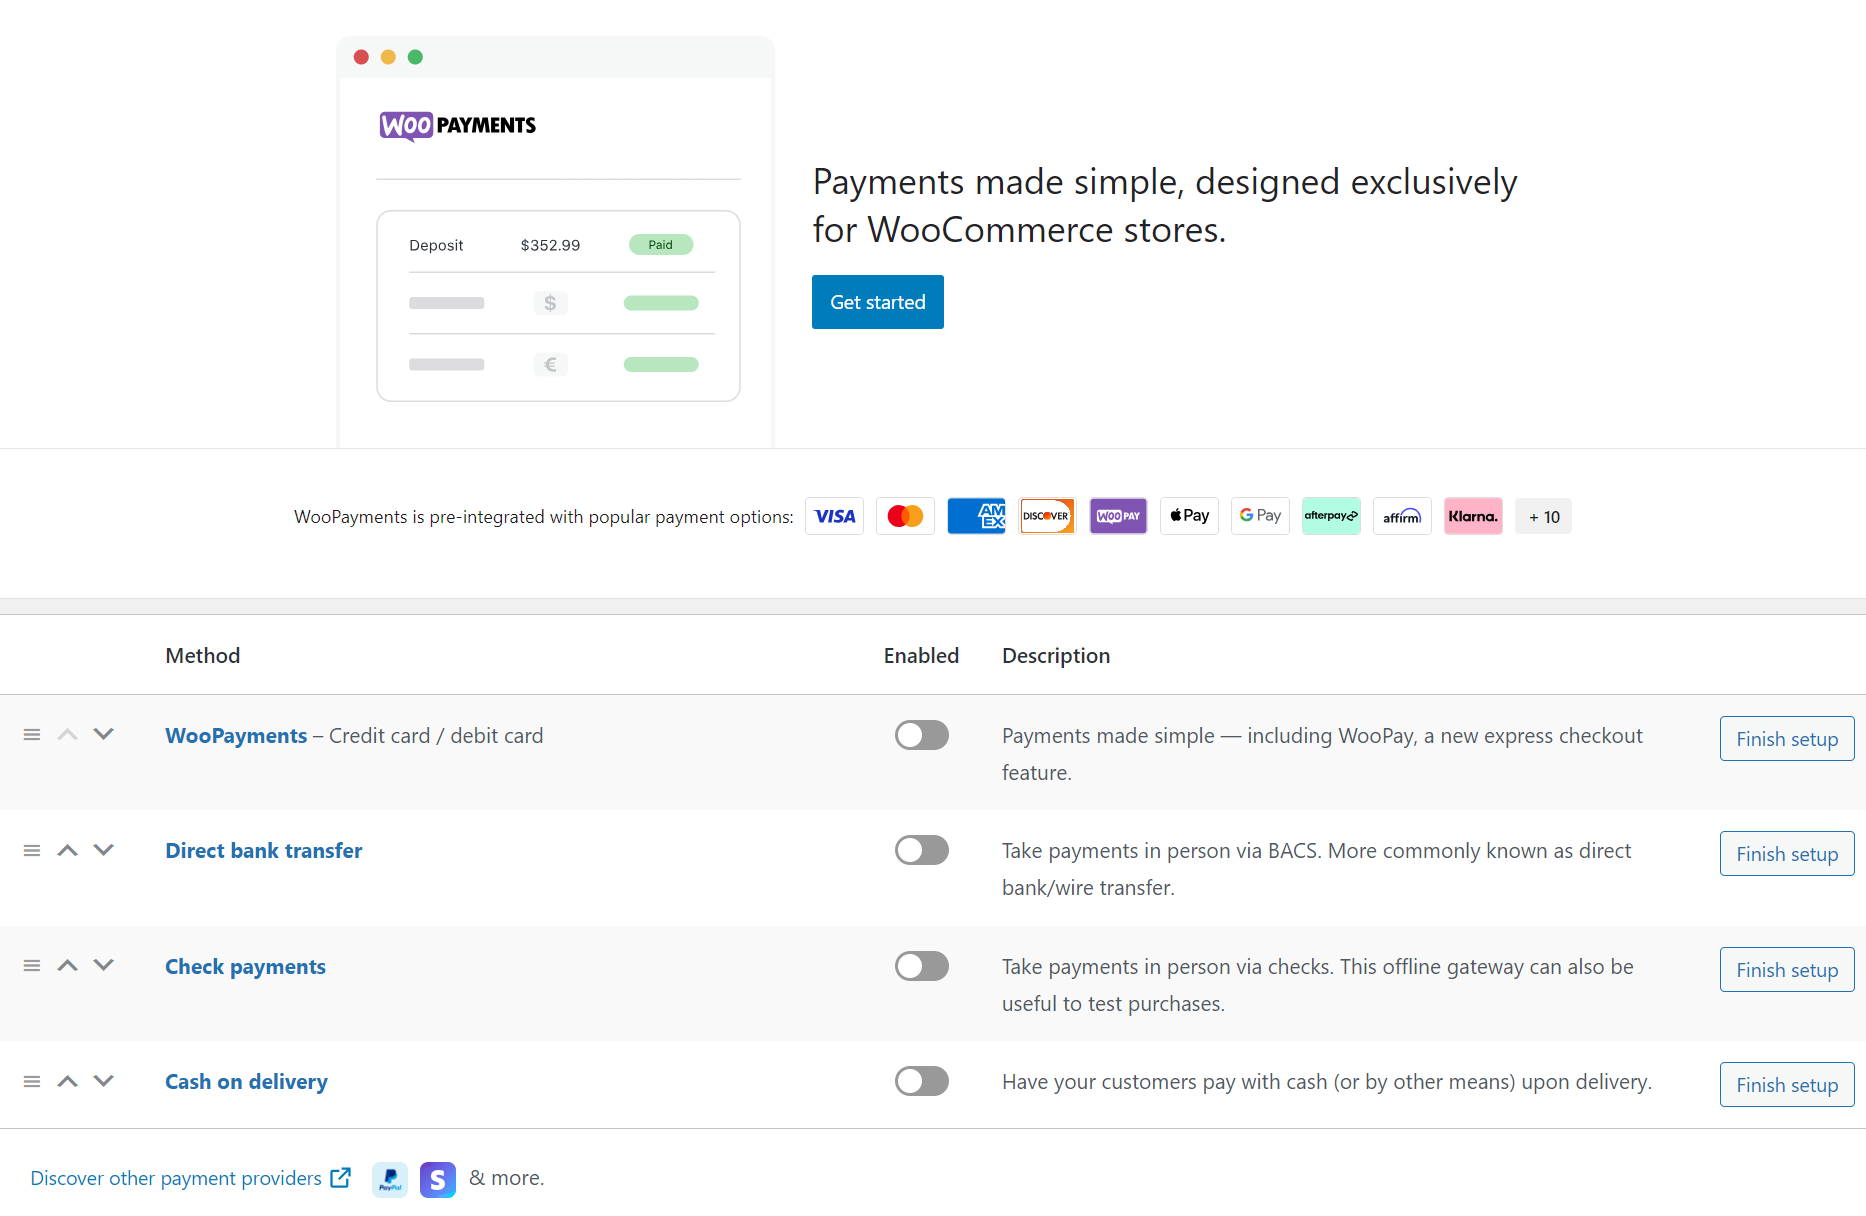Grab the Cash on delivery drag handle
This screenshot has height=1216, width=1866.
32,1081
